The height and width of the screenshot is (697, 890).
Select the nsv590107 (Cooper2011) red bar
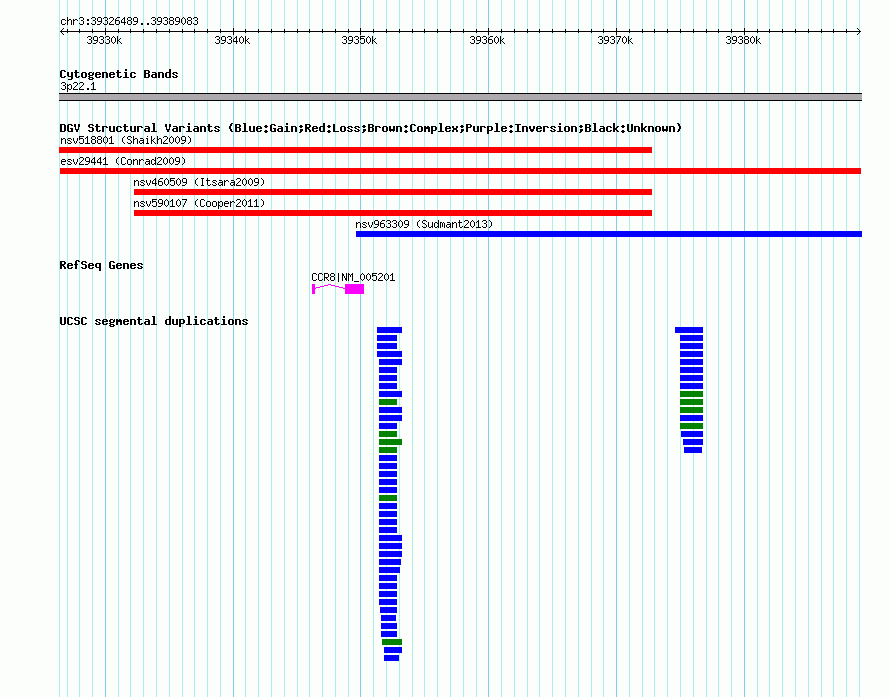(393, 213)
